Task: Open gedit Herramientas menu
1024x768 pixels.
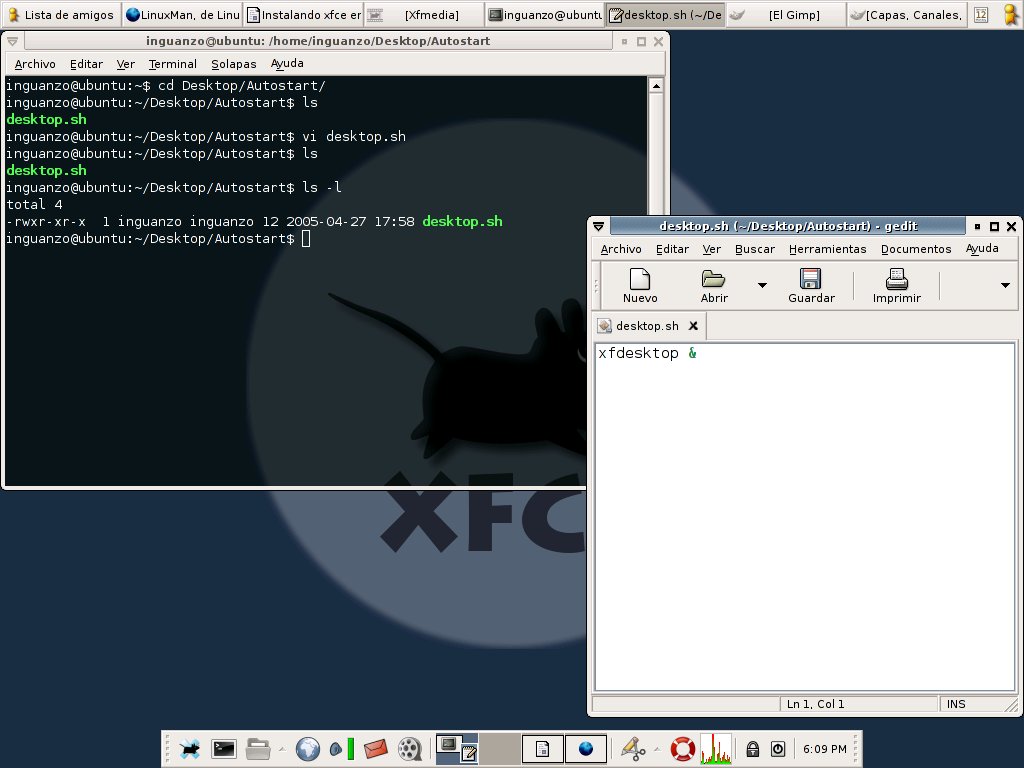Action: coord(827,249)
